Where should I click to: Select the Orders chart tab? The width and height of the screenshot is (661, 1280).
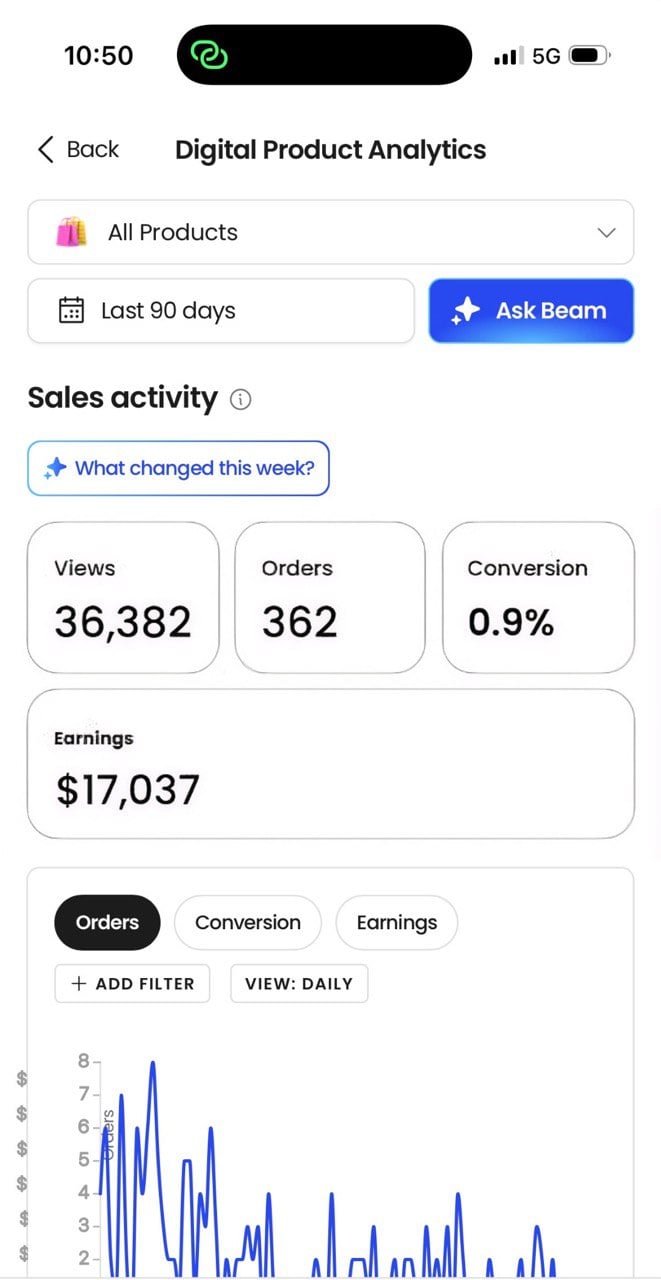[x=107, y=922]
